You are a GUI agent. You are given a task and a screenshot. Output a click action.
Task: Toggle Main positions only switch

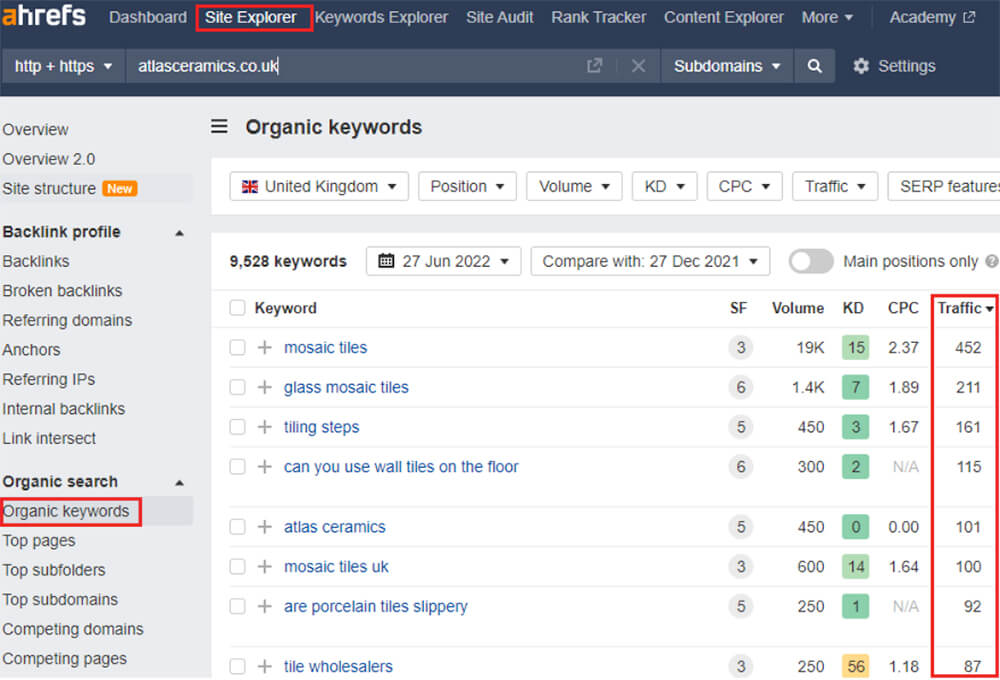811,261
